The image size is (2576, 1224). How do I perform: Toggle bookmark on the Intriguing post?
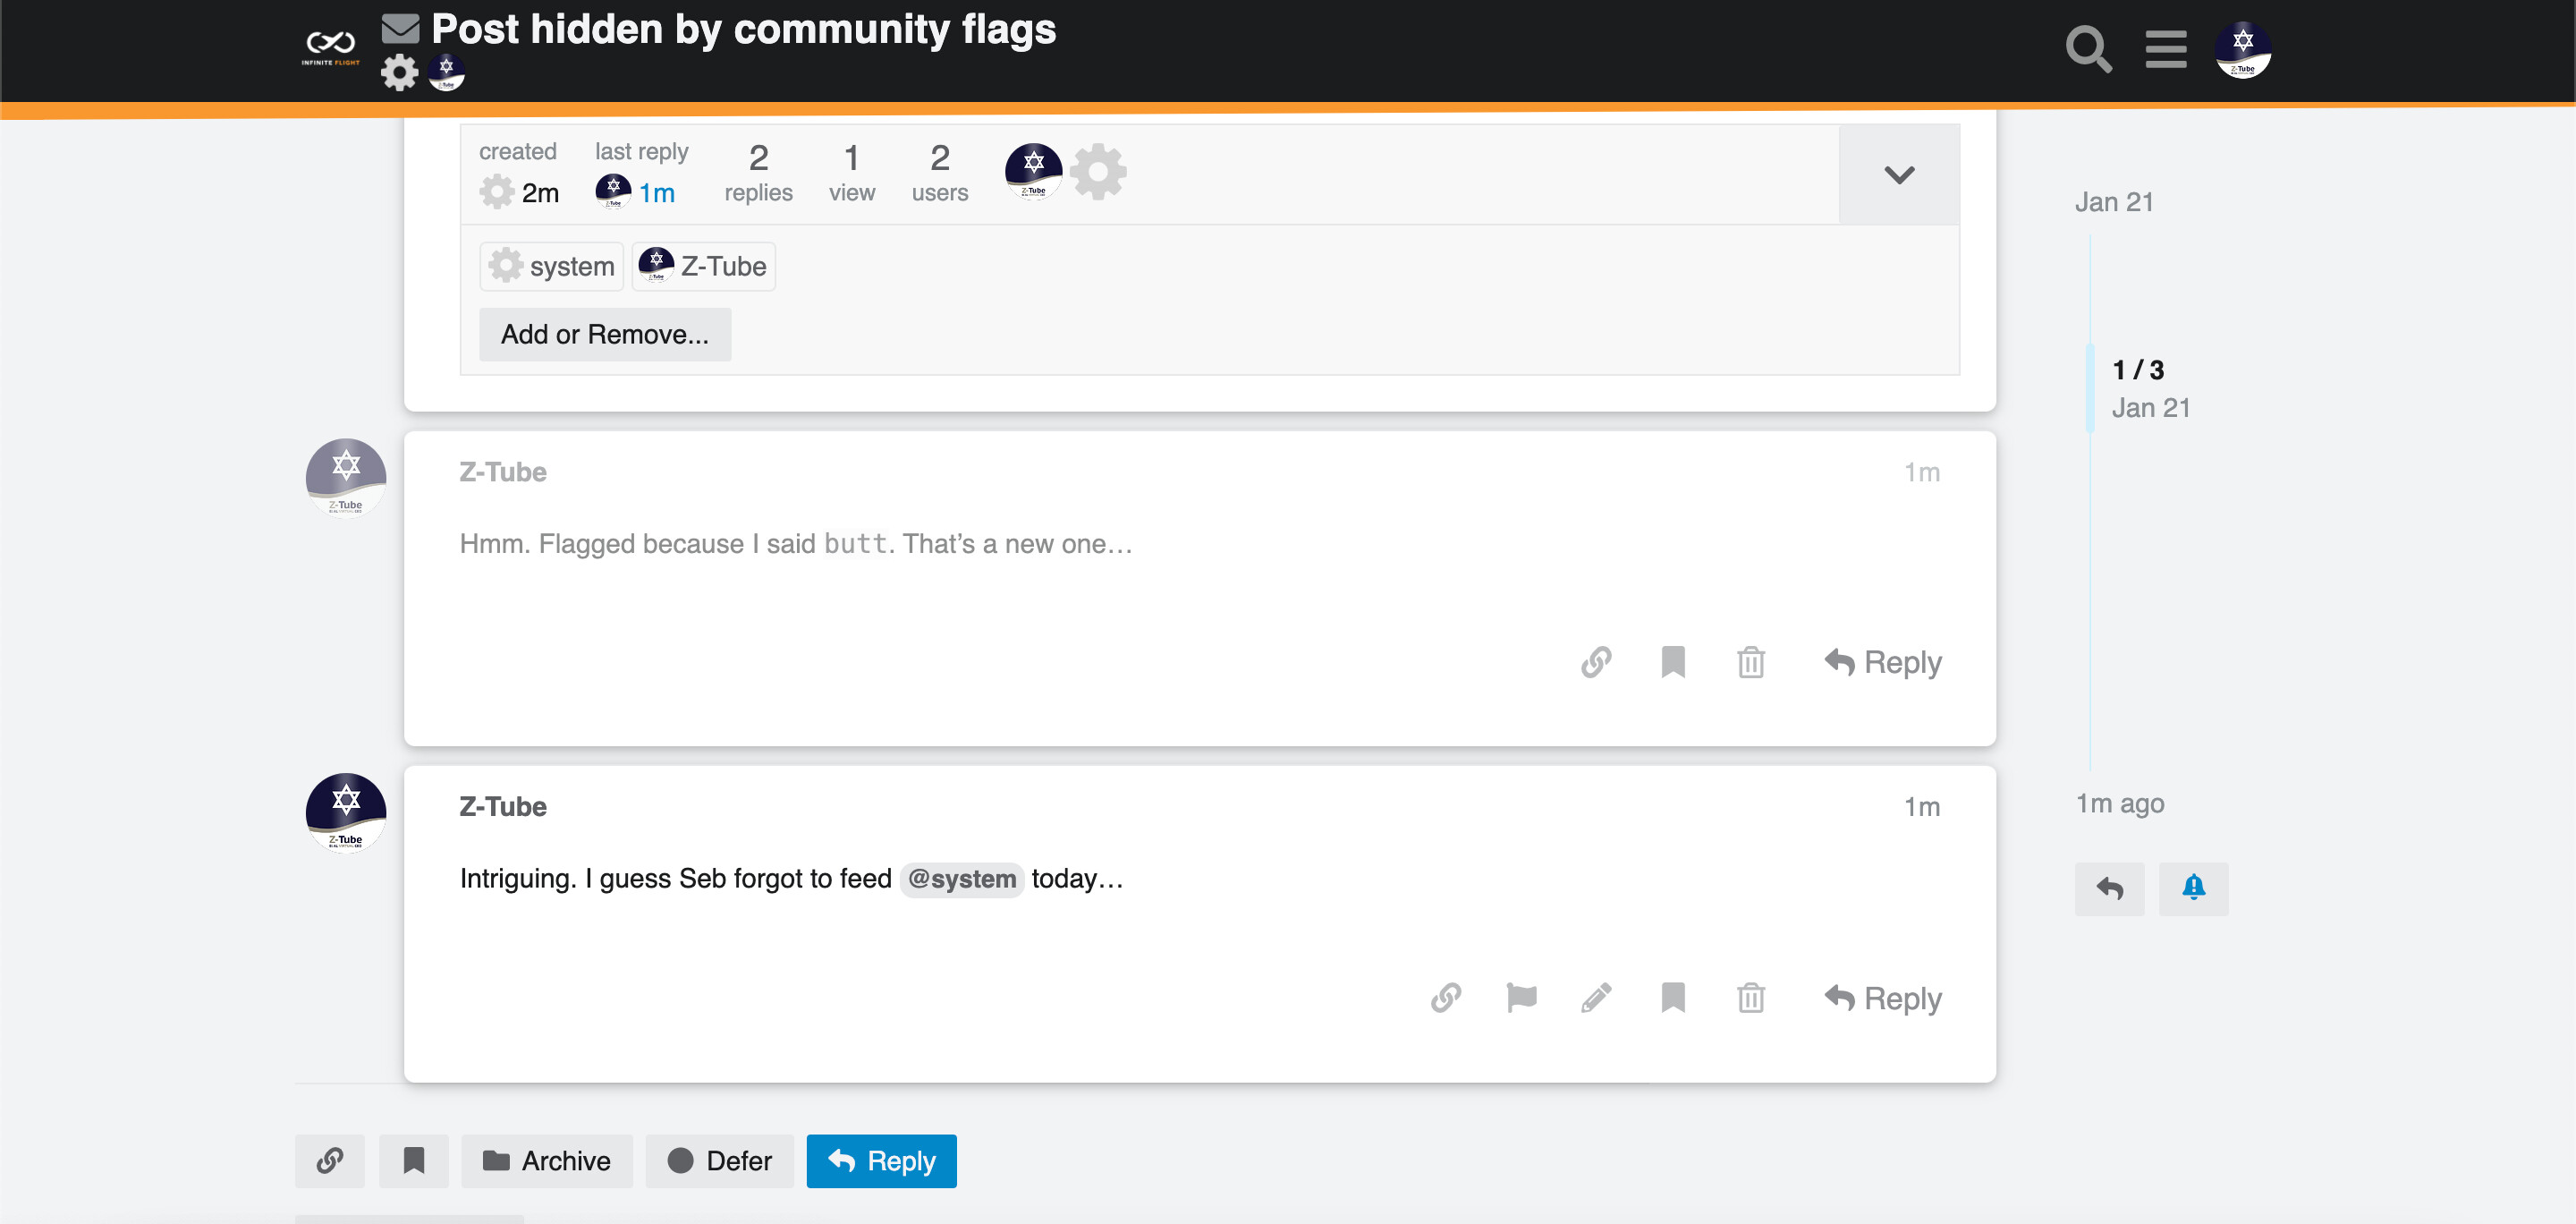(1673, 997)
